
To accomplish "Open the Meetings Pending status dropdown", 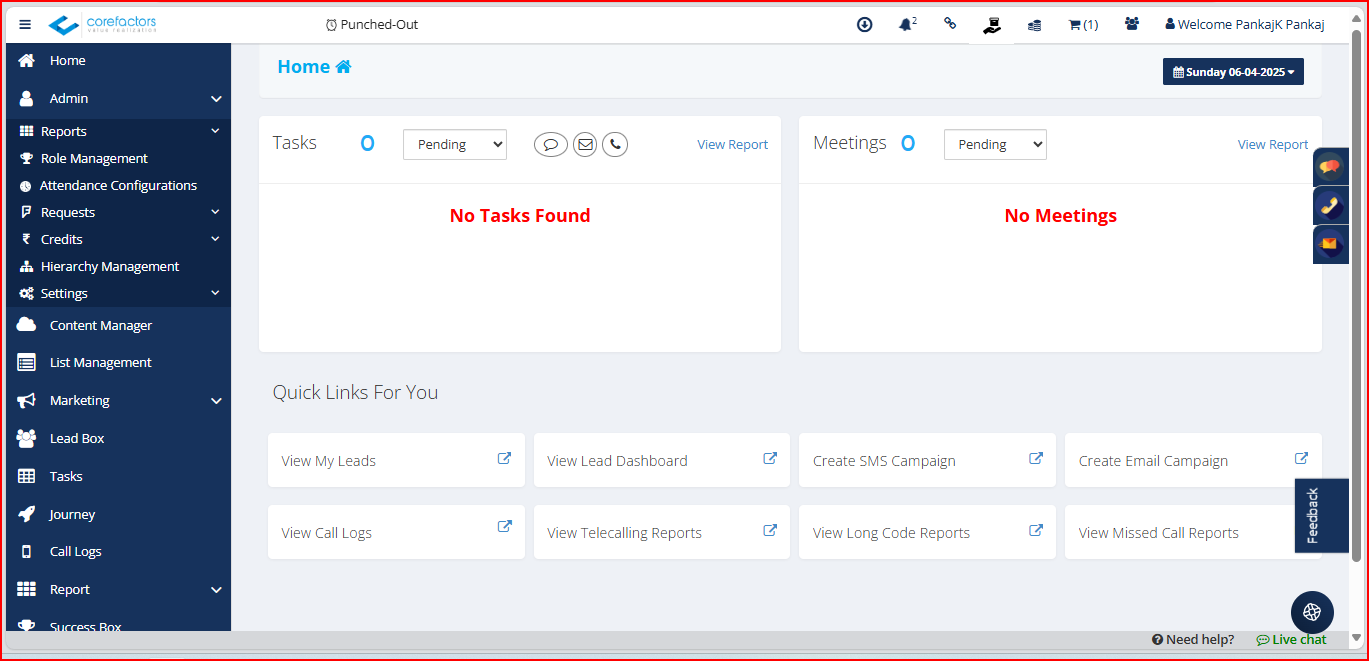I will pos(995,144).
